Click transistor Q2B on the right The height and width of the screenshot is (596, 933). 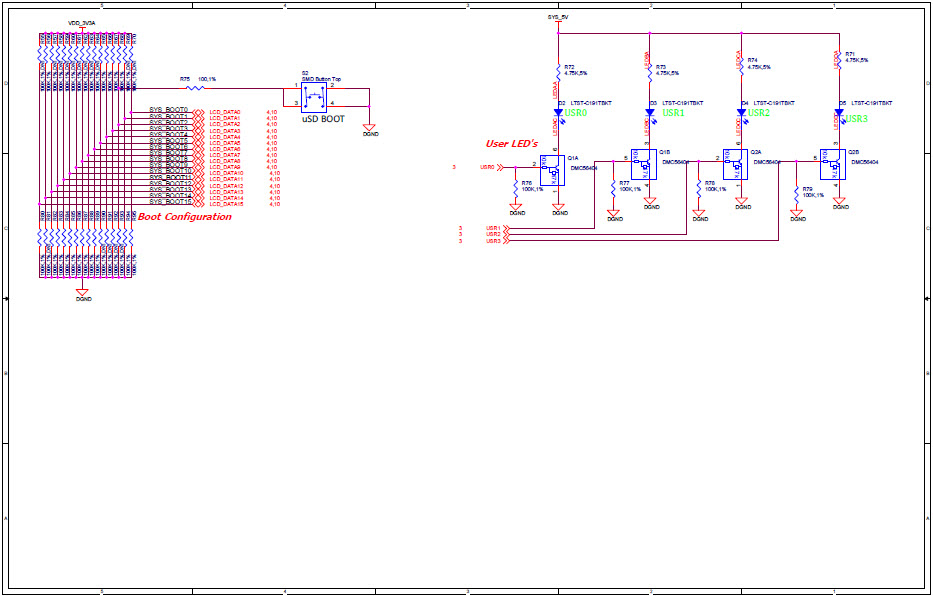(x=831, y=166)
